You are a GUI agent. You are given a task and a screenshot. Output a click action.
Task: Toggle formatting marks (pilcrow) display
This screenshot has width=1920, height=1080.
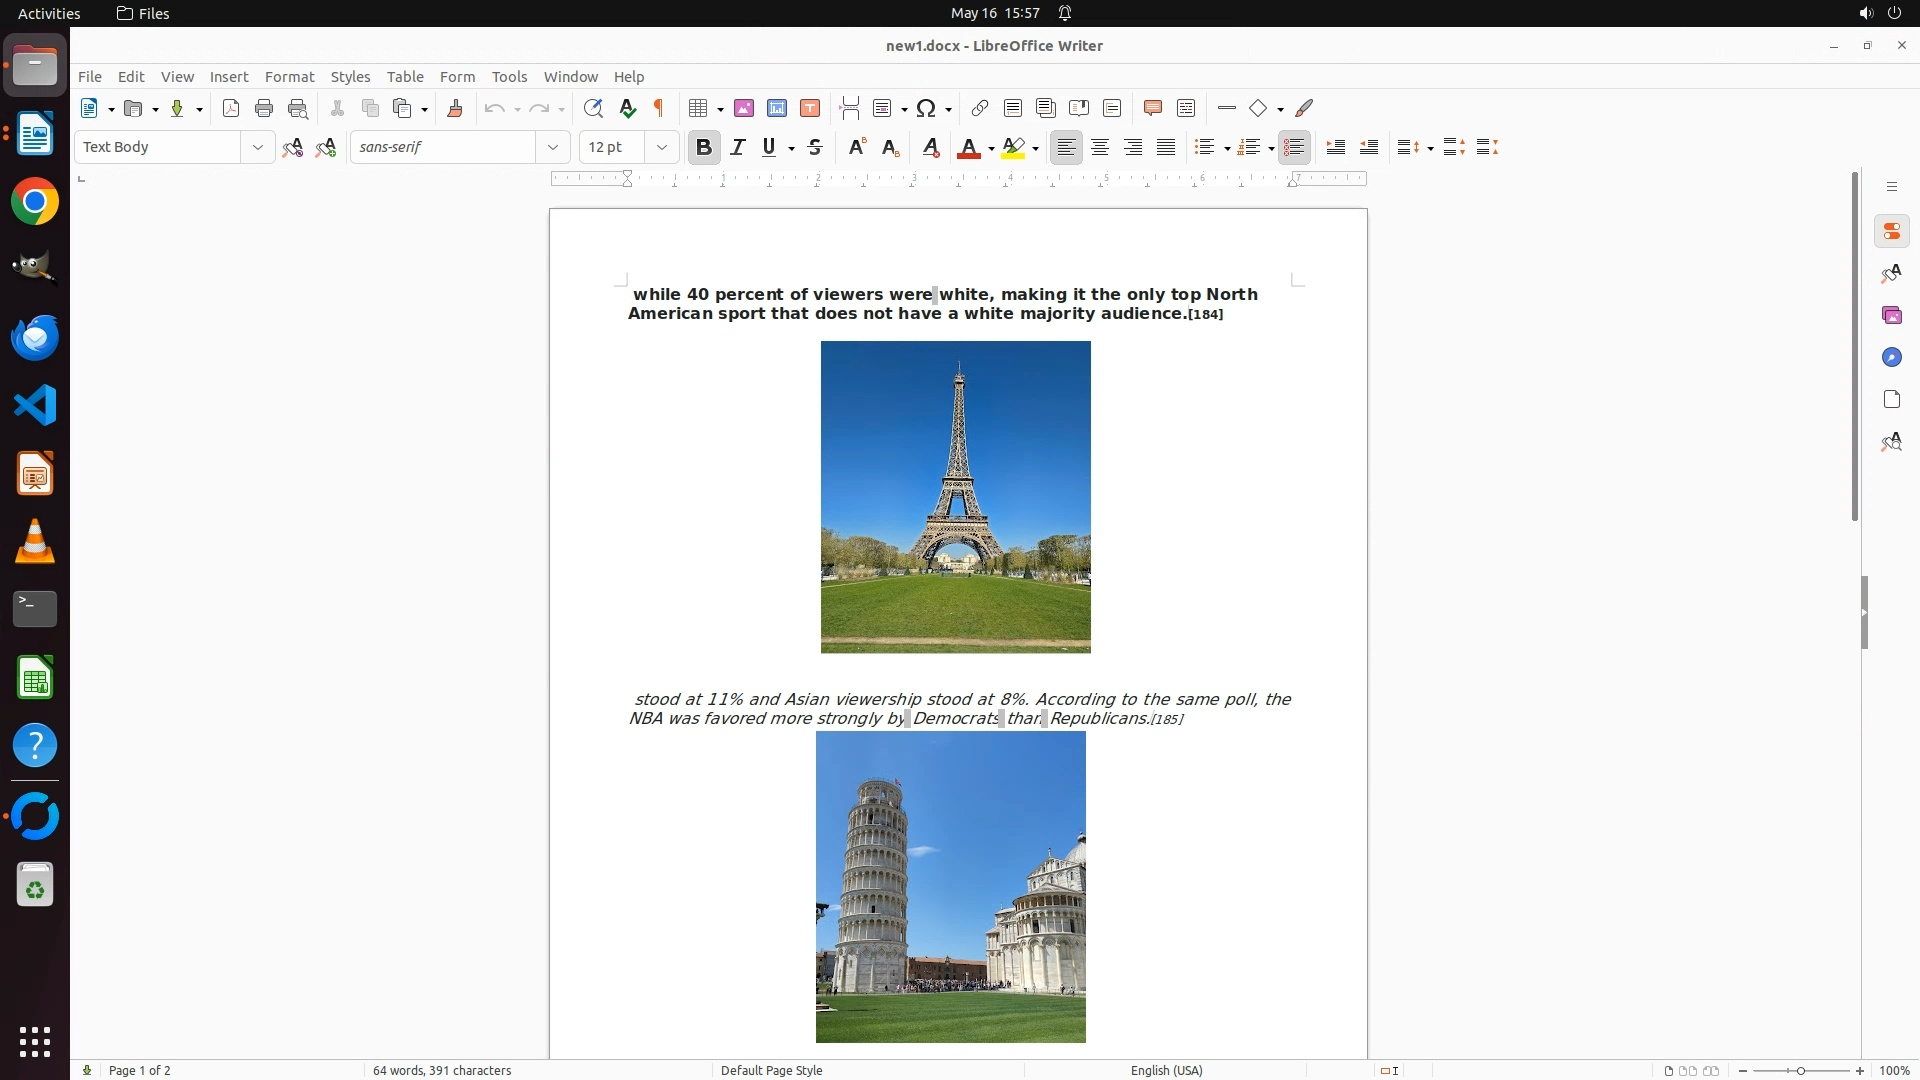(x=659, y=109)
